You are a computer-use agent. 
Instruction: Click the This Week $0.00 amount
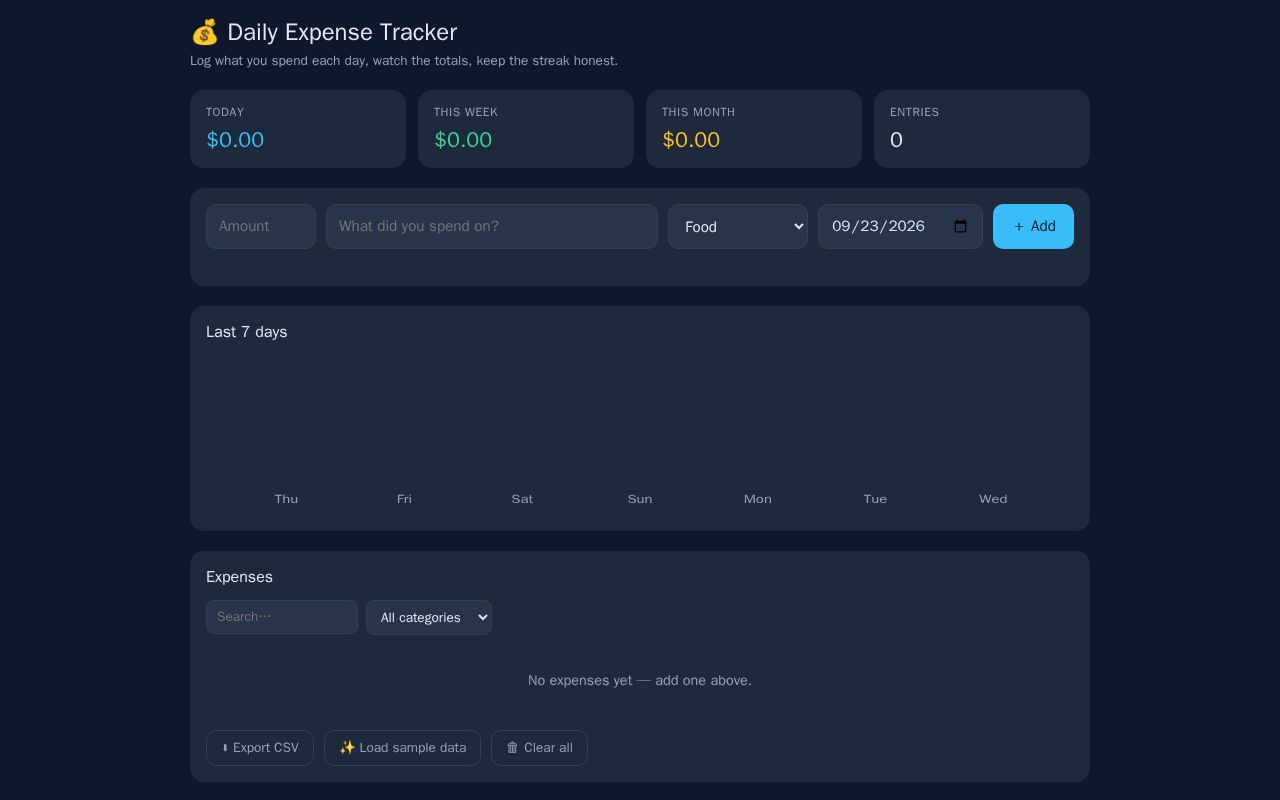click(463, 140)
